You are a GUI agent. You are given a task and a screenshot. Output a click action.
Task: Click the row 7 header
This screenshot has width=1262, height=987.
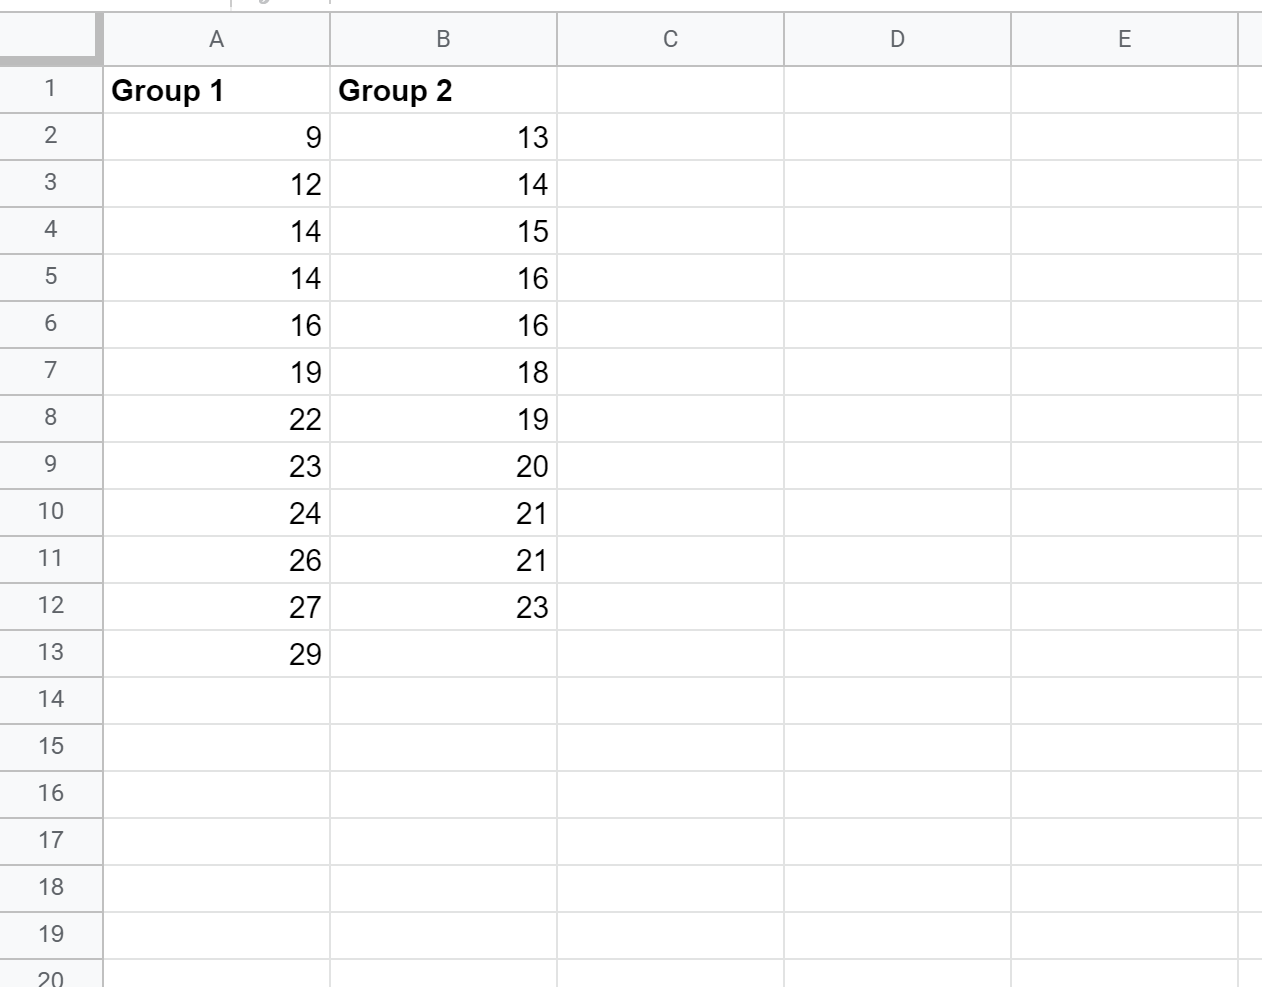[50, 371]
